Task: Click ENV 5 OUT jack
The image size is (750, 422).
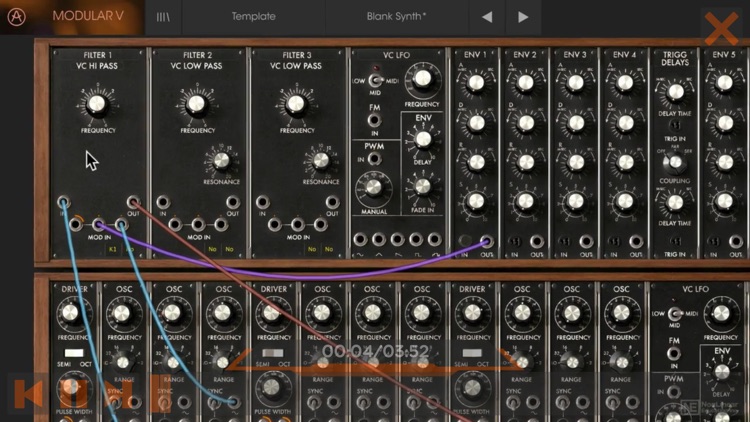Action: coord(736,241)
